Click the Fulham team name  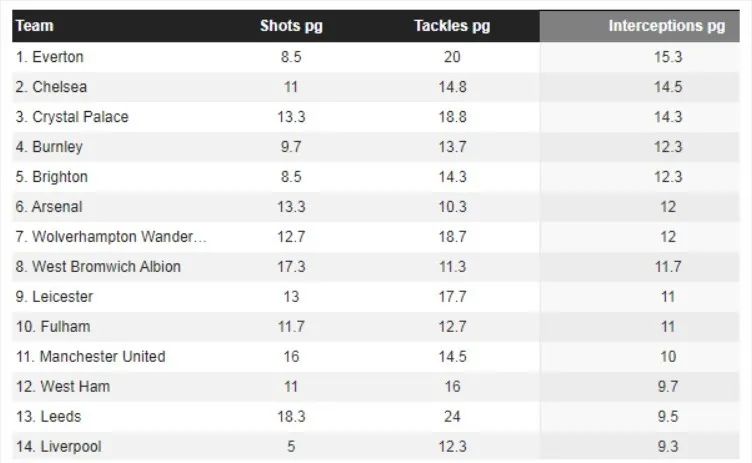click(65, 327)
